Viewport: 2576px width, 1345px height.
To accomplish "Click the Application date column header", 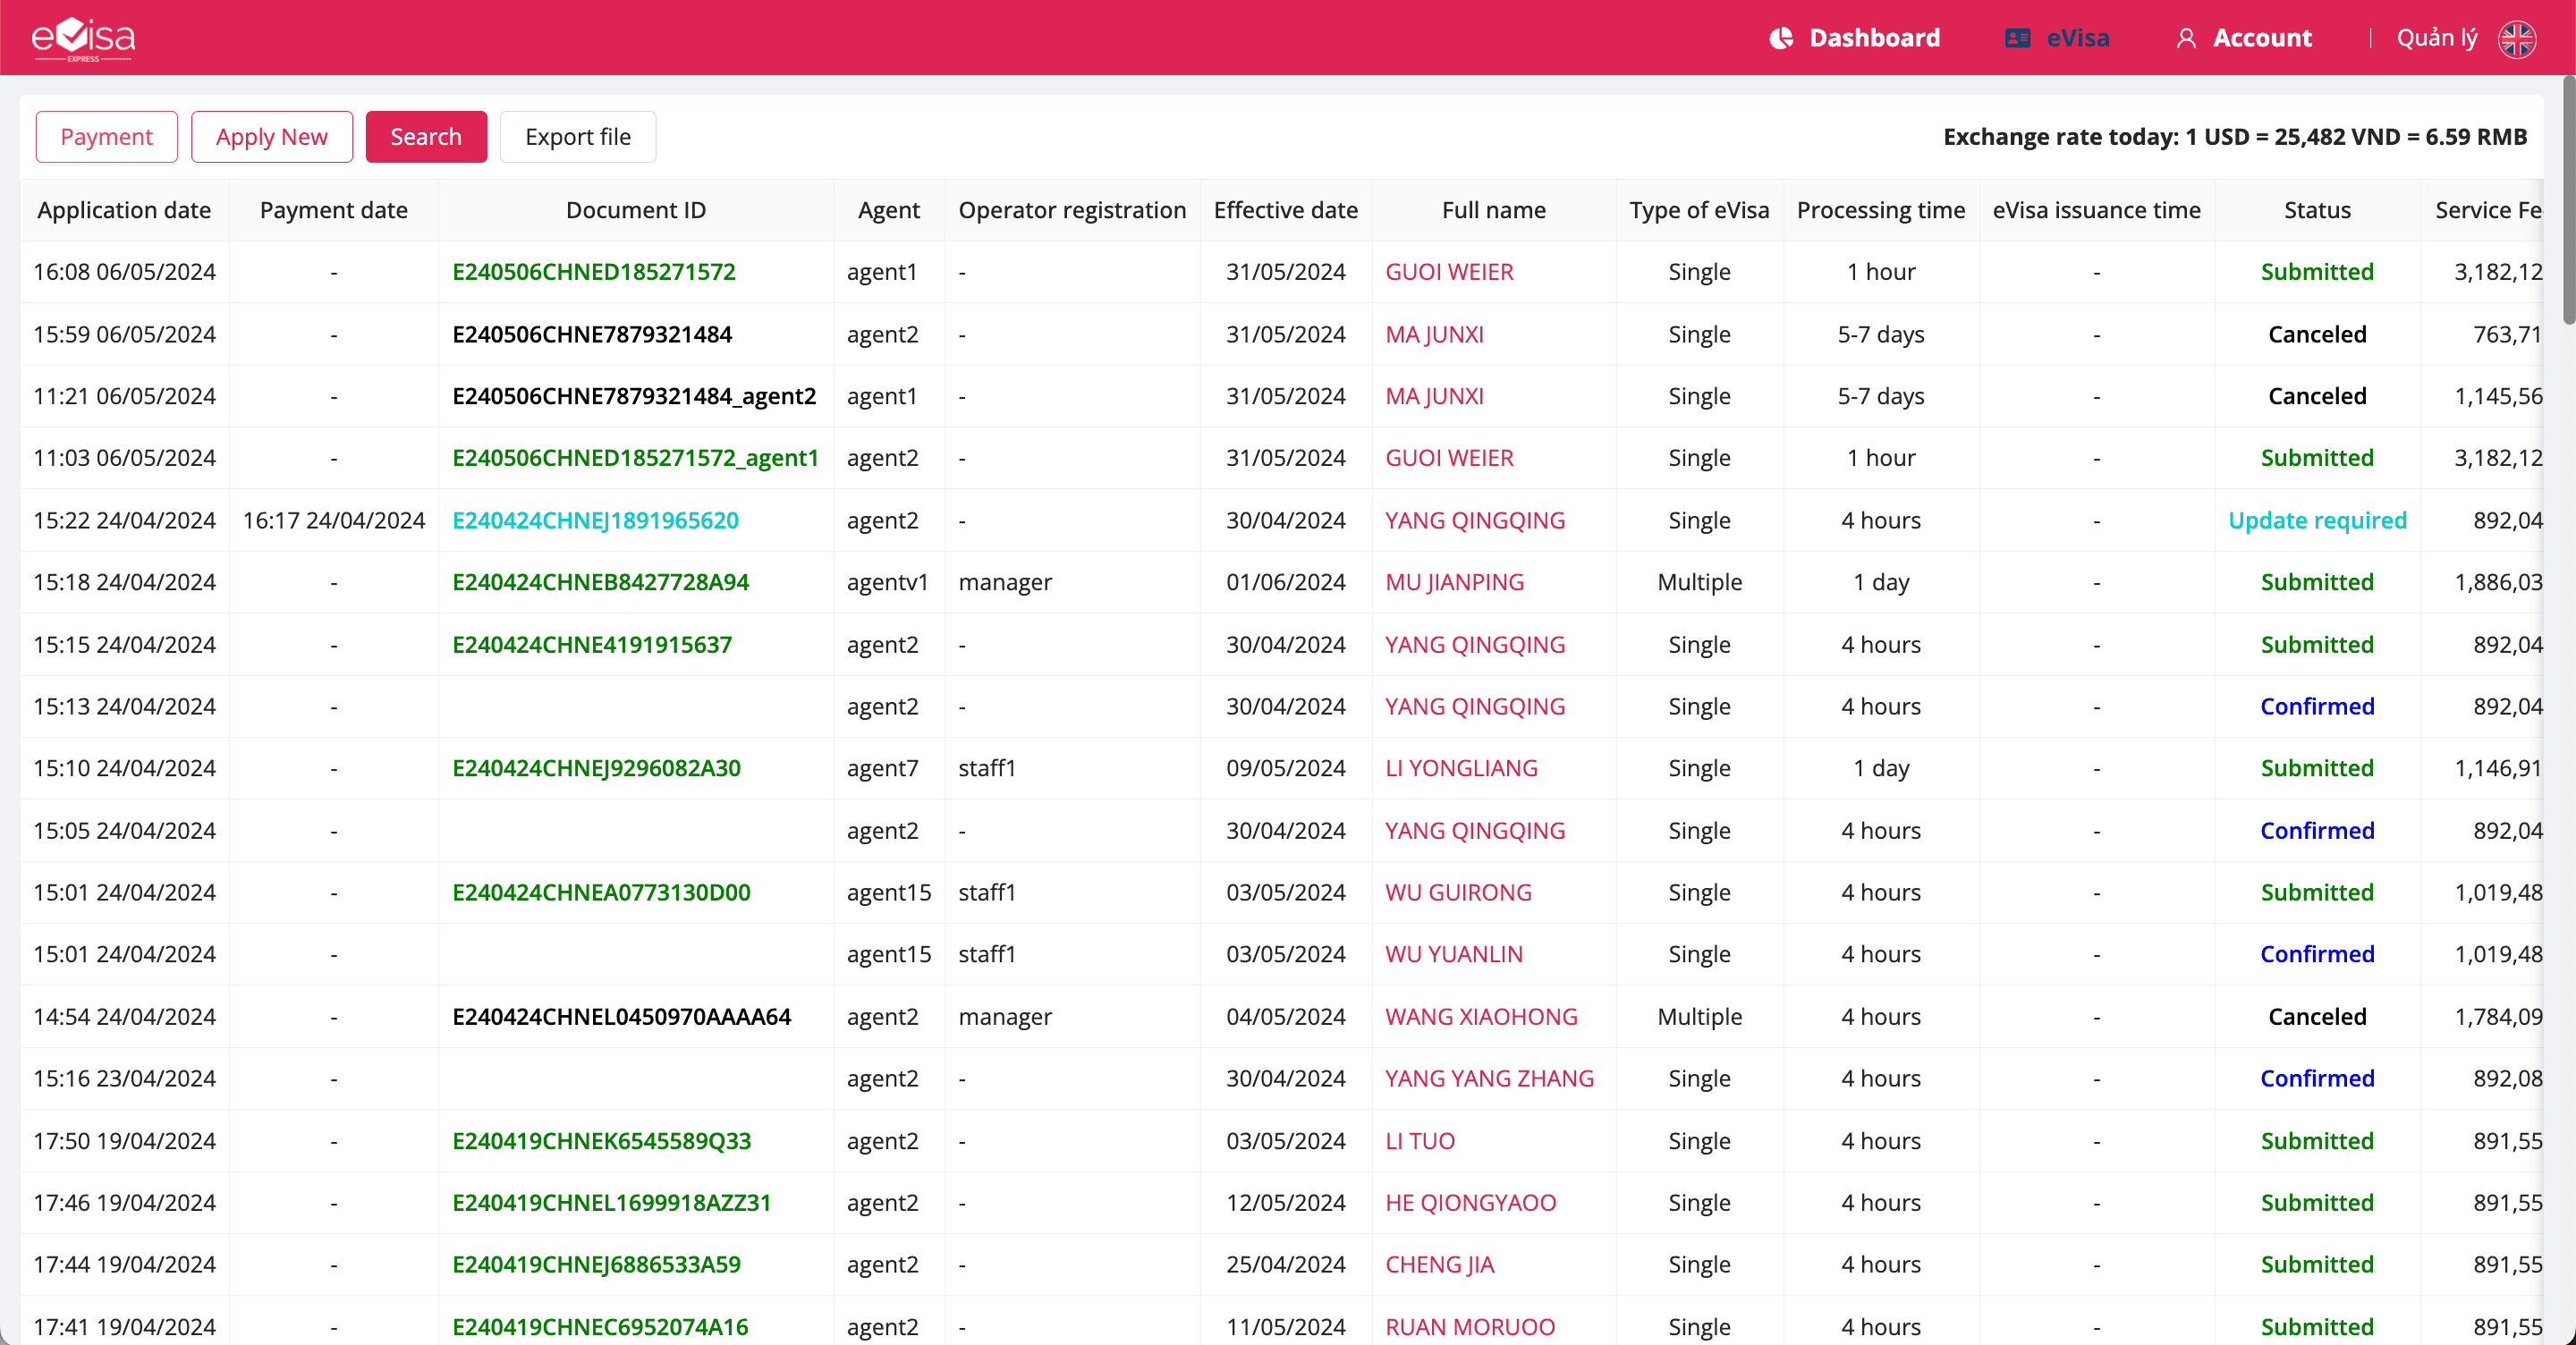I will click(124, 210).
